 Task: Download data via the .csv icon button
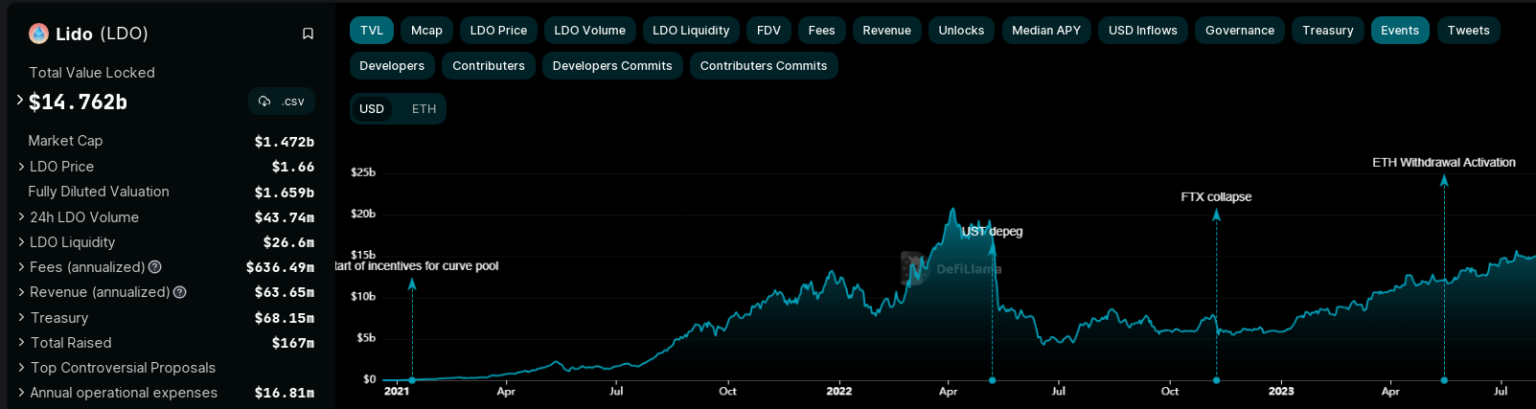(x=281, y=101)
